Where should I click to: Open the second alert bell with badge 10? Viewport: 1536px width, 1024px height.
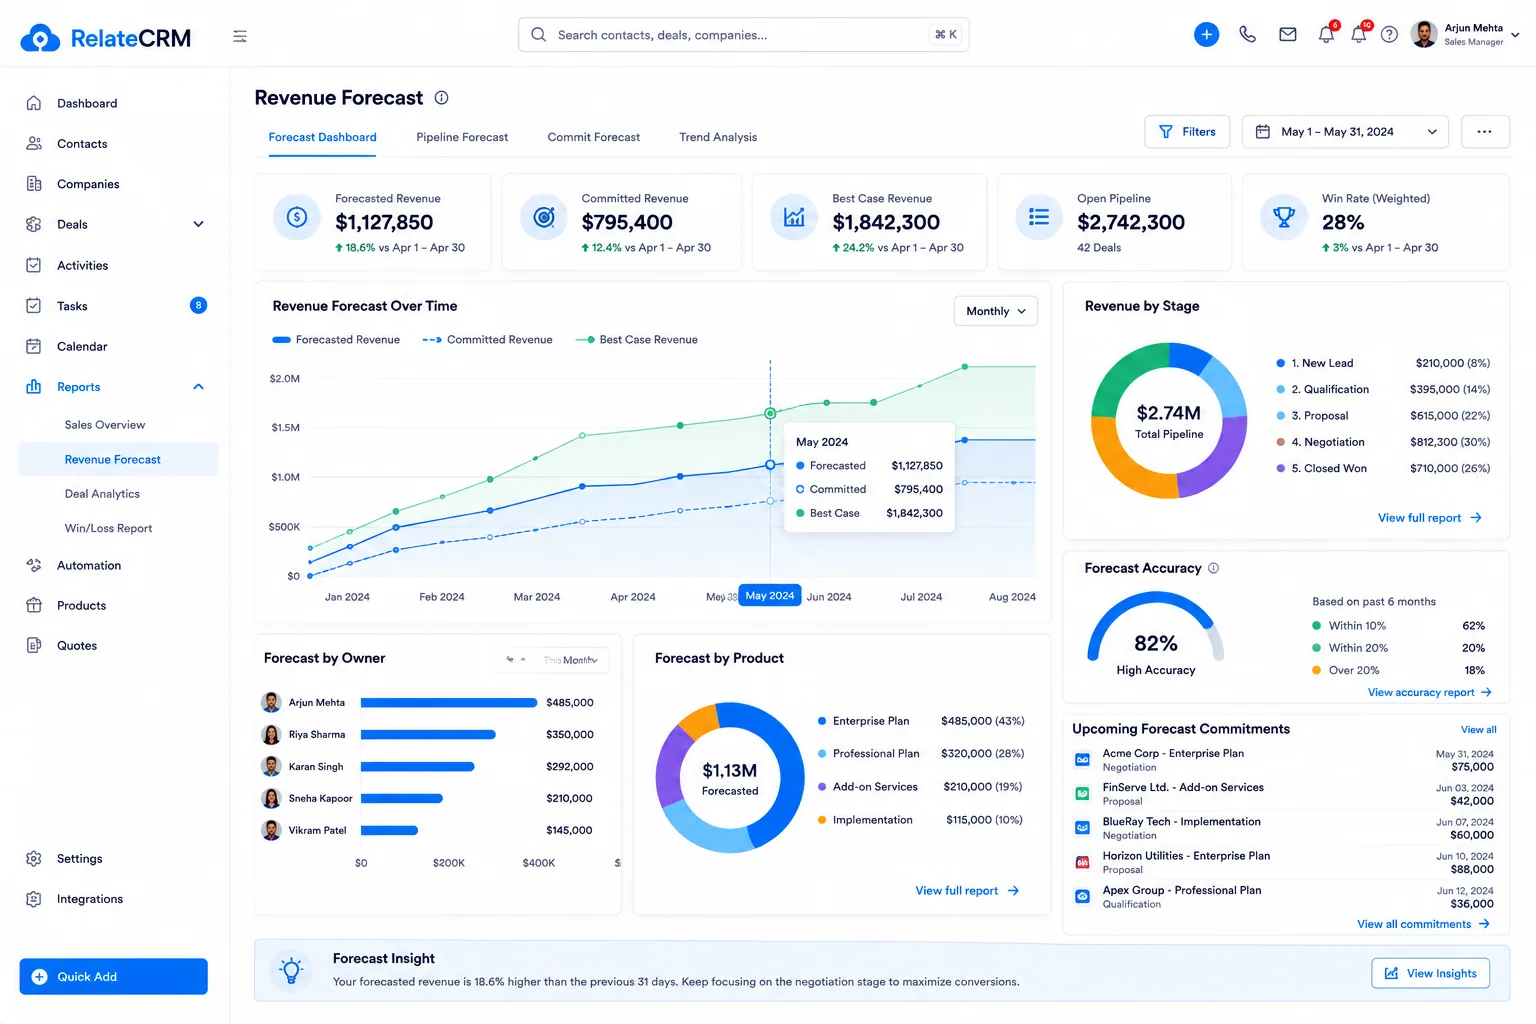pos(1358,34)
